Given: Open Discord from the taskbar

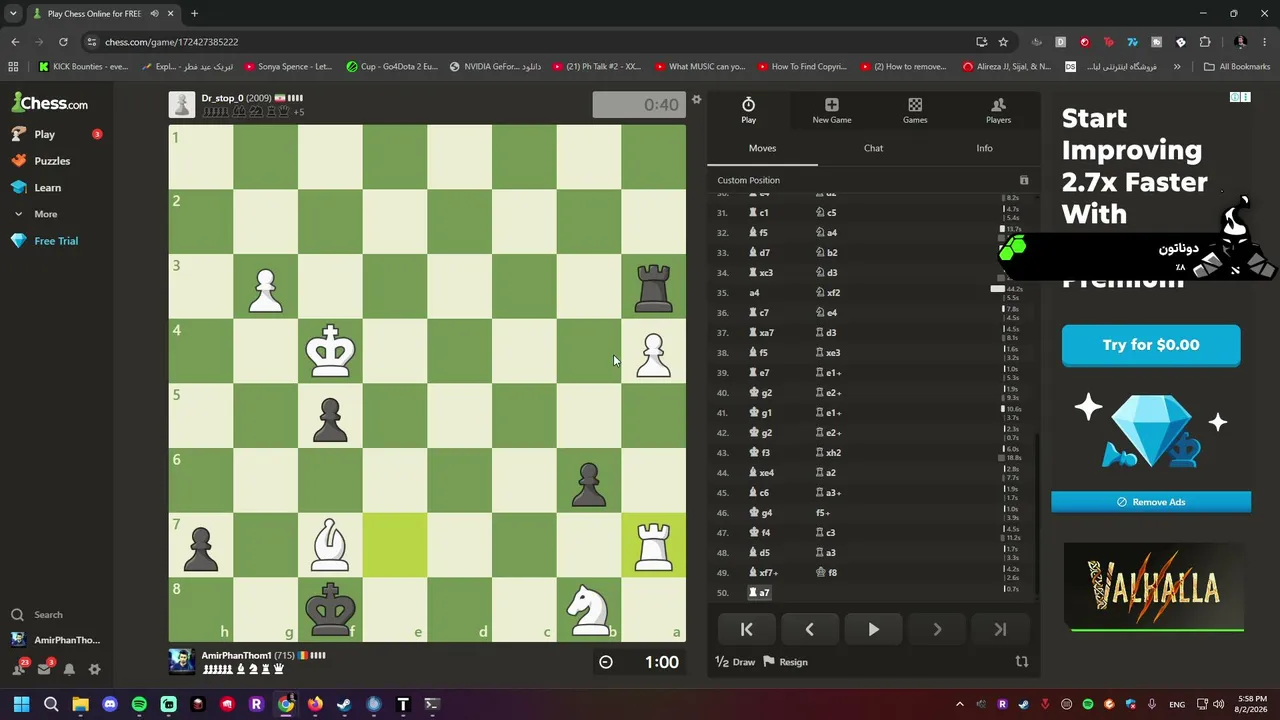Looking at the screenshot, I should [110, 704].
